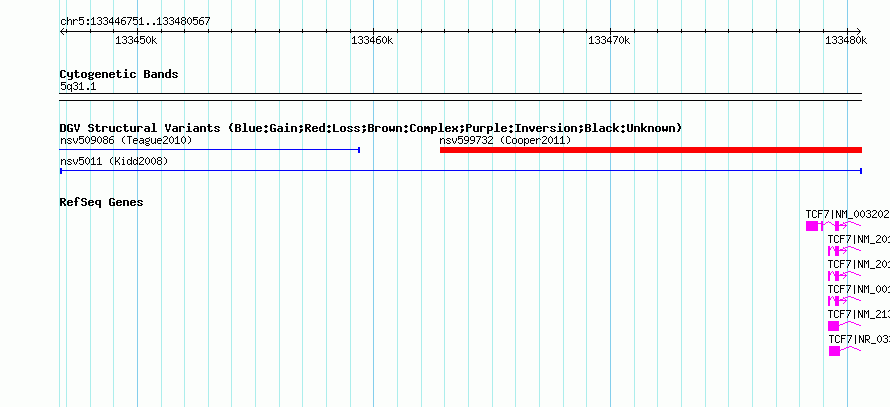Click the 133470k ruler tick label
The image size is (890, 407).
point(609,40)
